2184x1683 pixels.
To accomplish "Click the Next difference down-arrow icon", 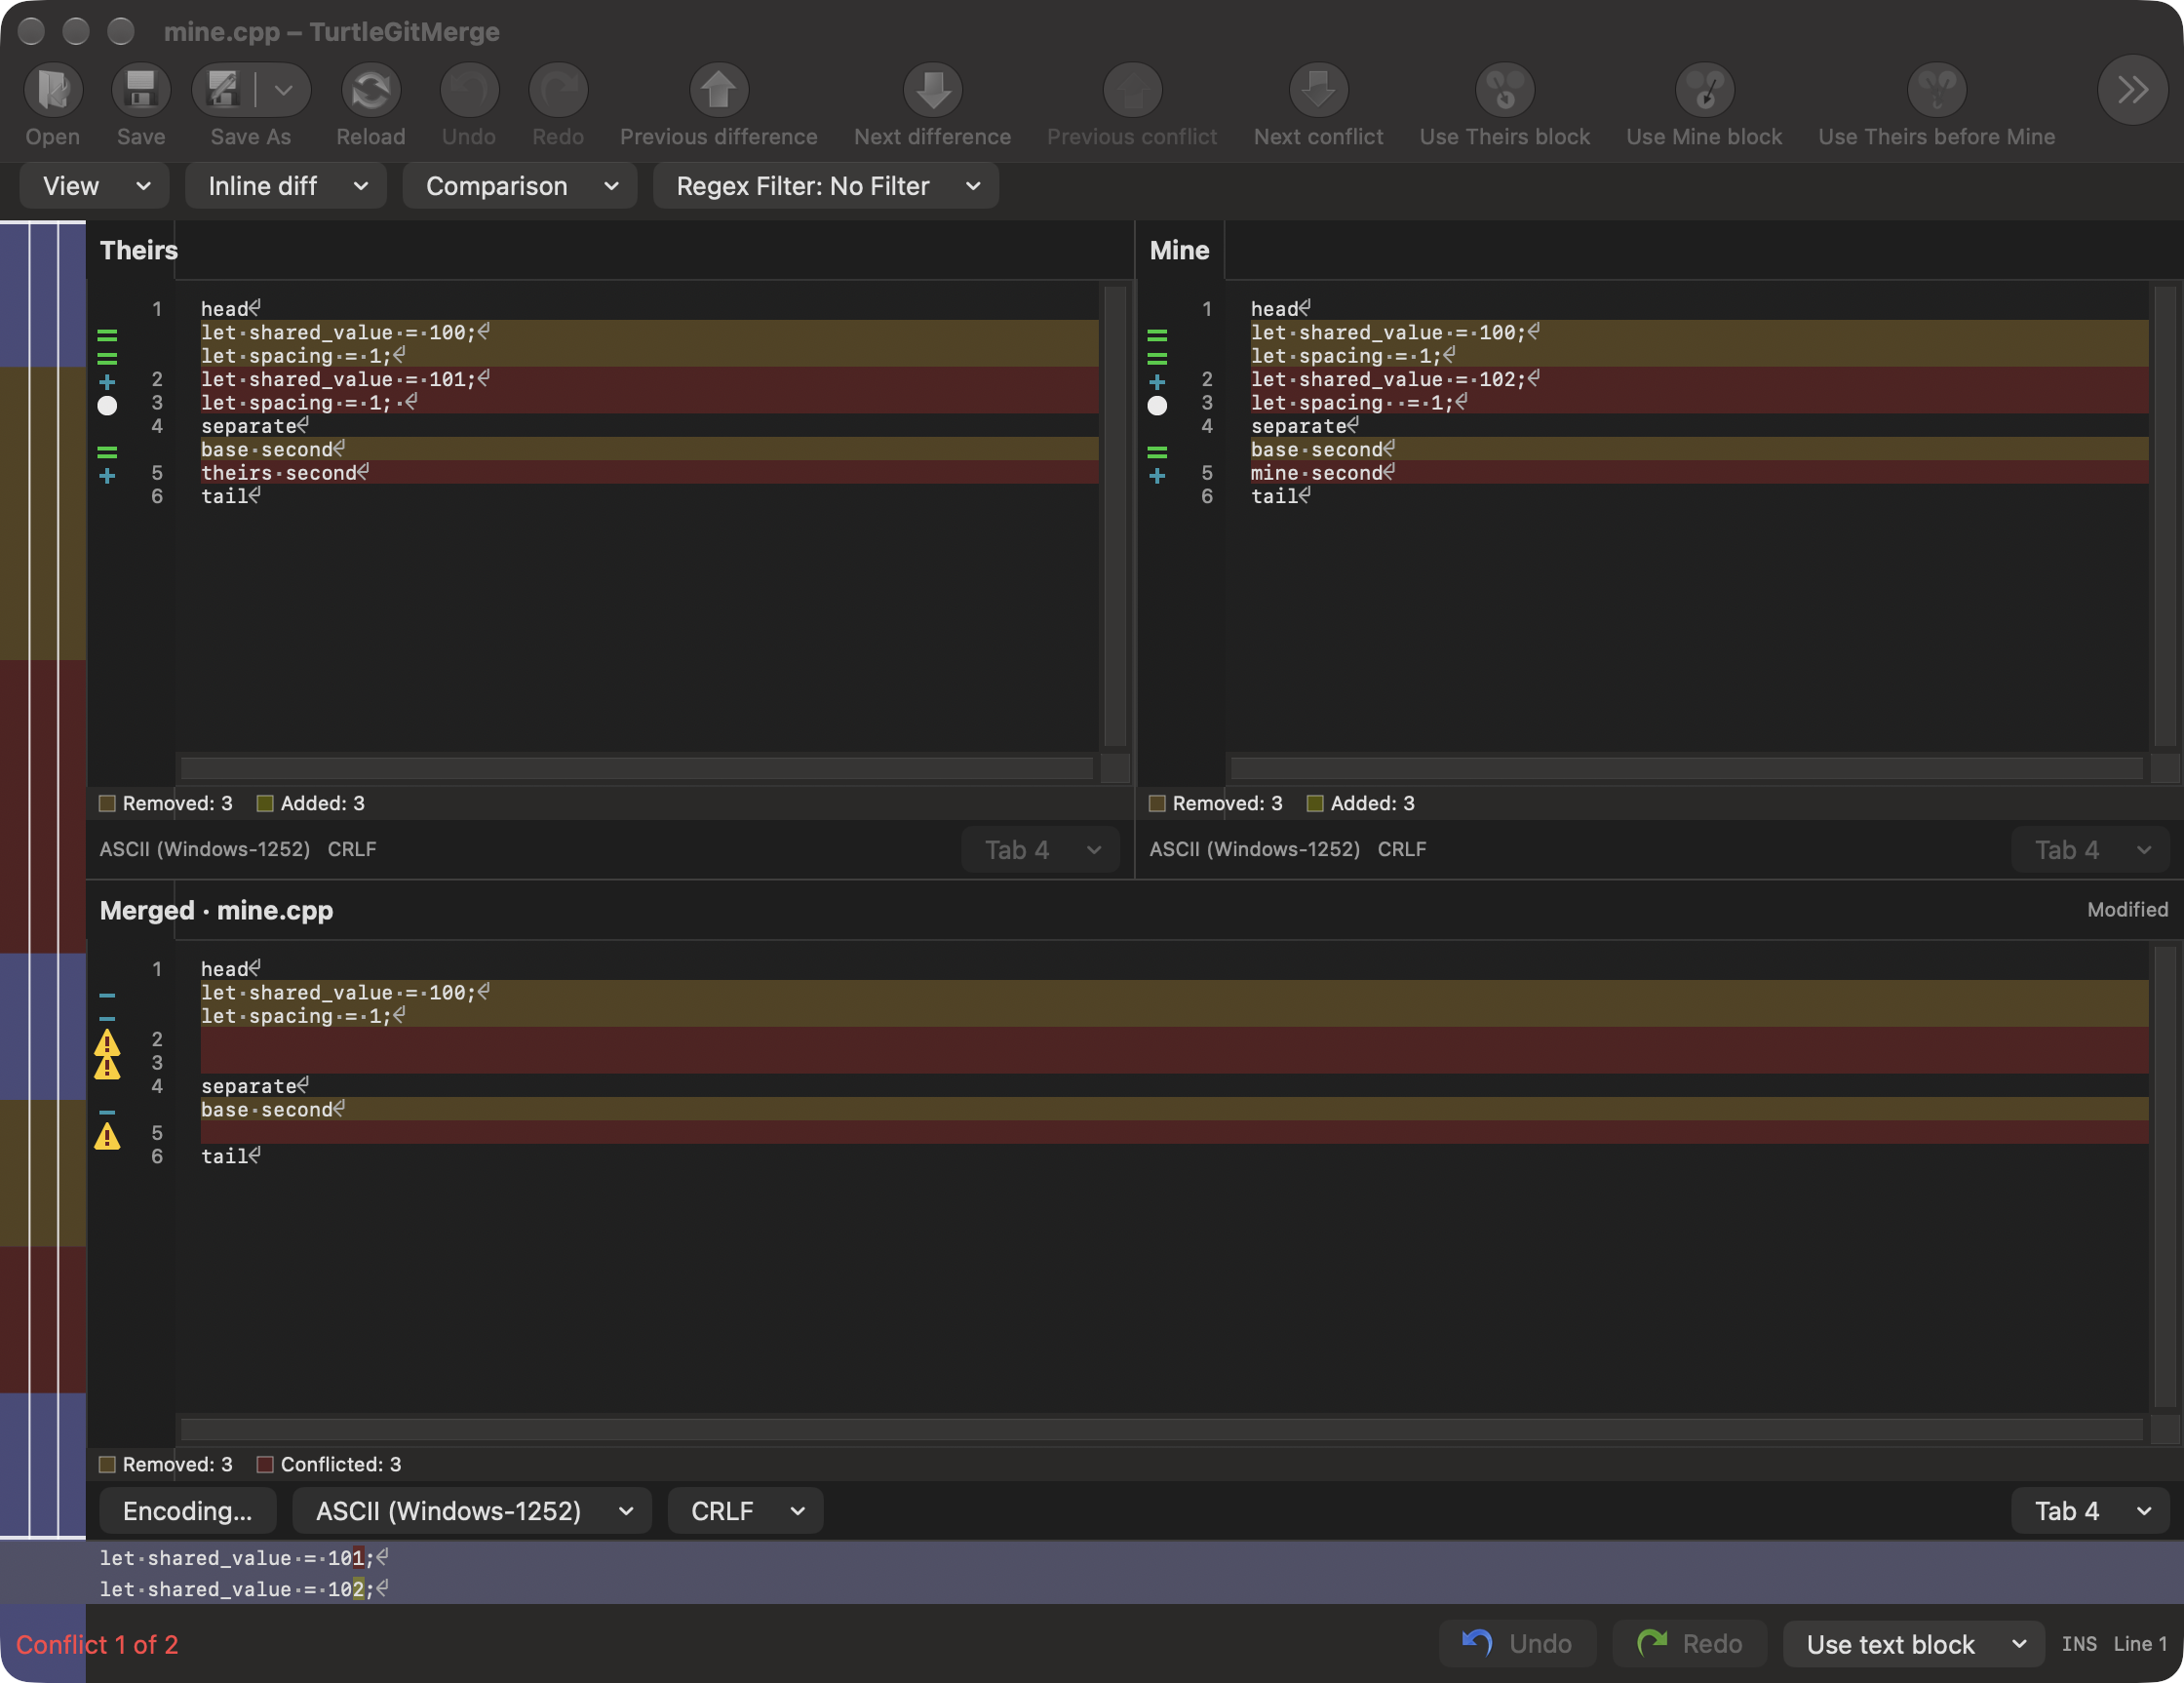I will click(932, 90).
